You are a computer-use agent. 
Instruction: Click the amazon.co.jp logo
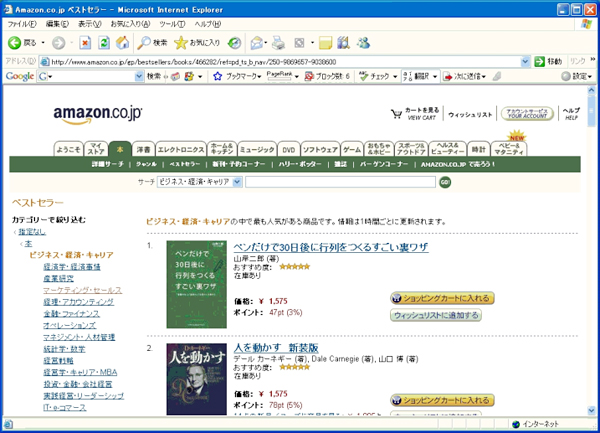[98, 114]
